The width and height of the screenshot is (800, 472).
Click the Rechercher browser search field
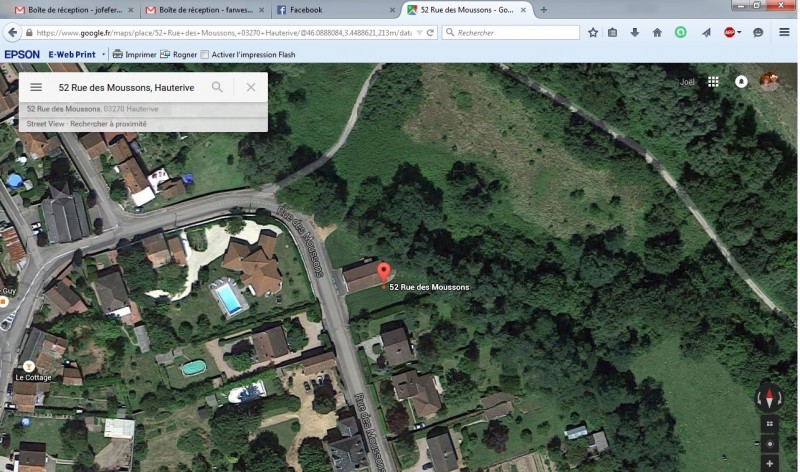click(511, 33)
